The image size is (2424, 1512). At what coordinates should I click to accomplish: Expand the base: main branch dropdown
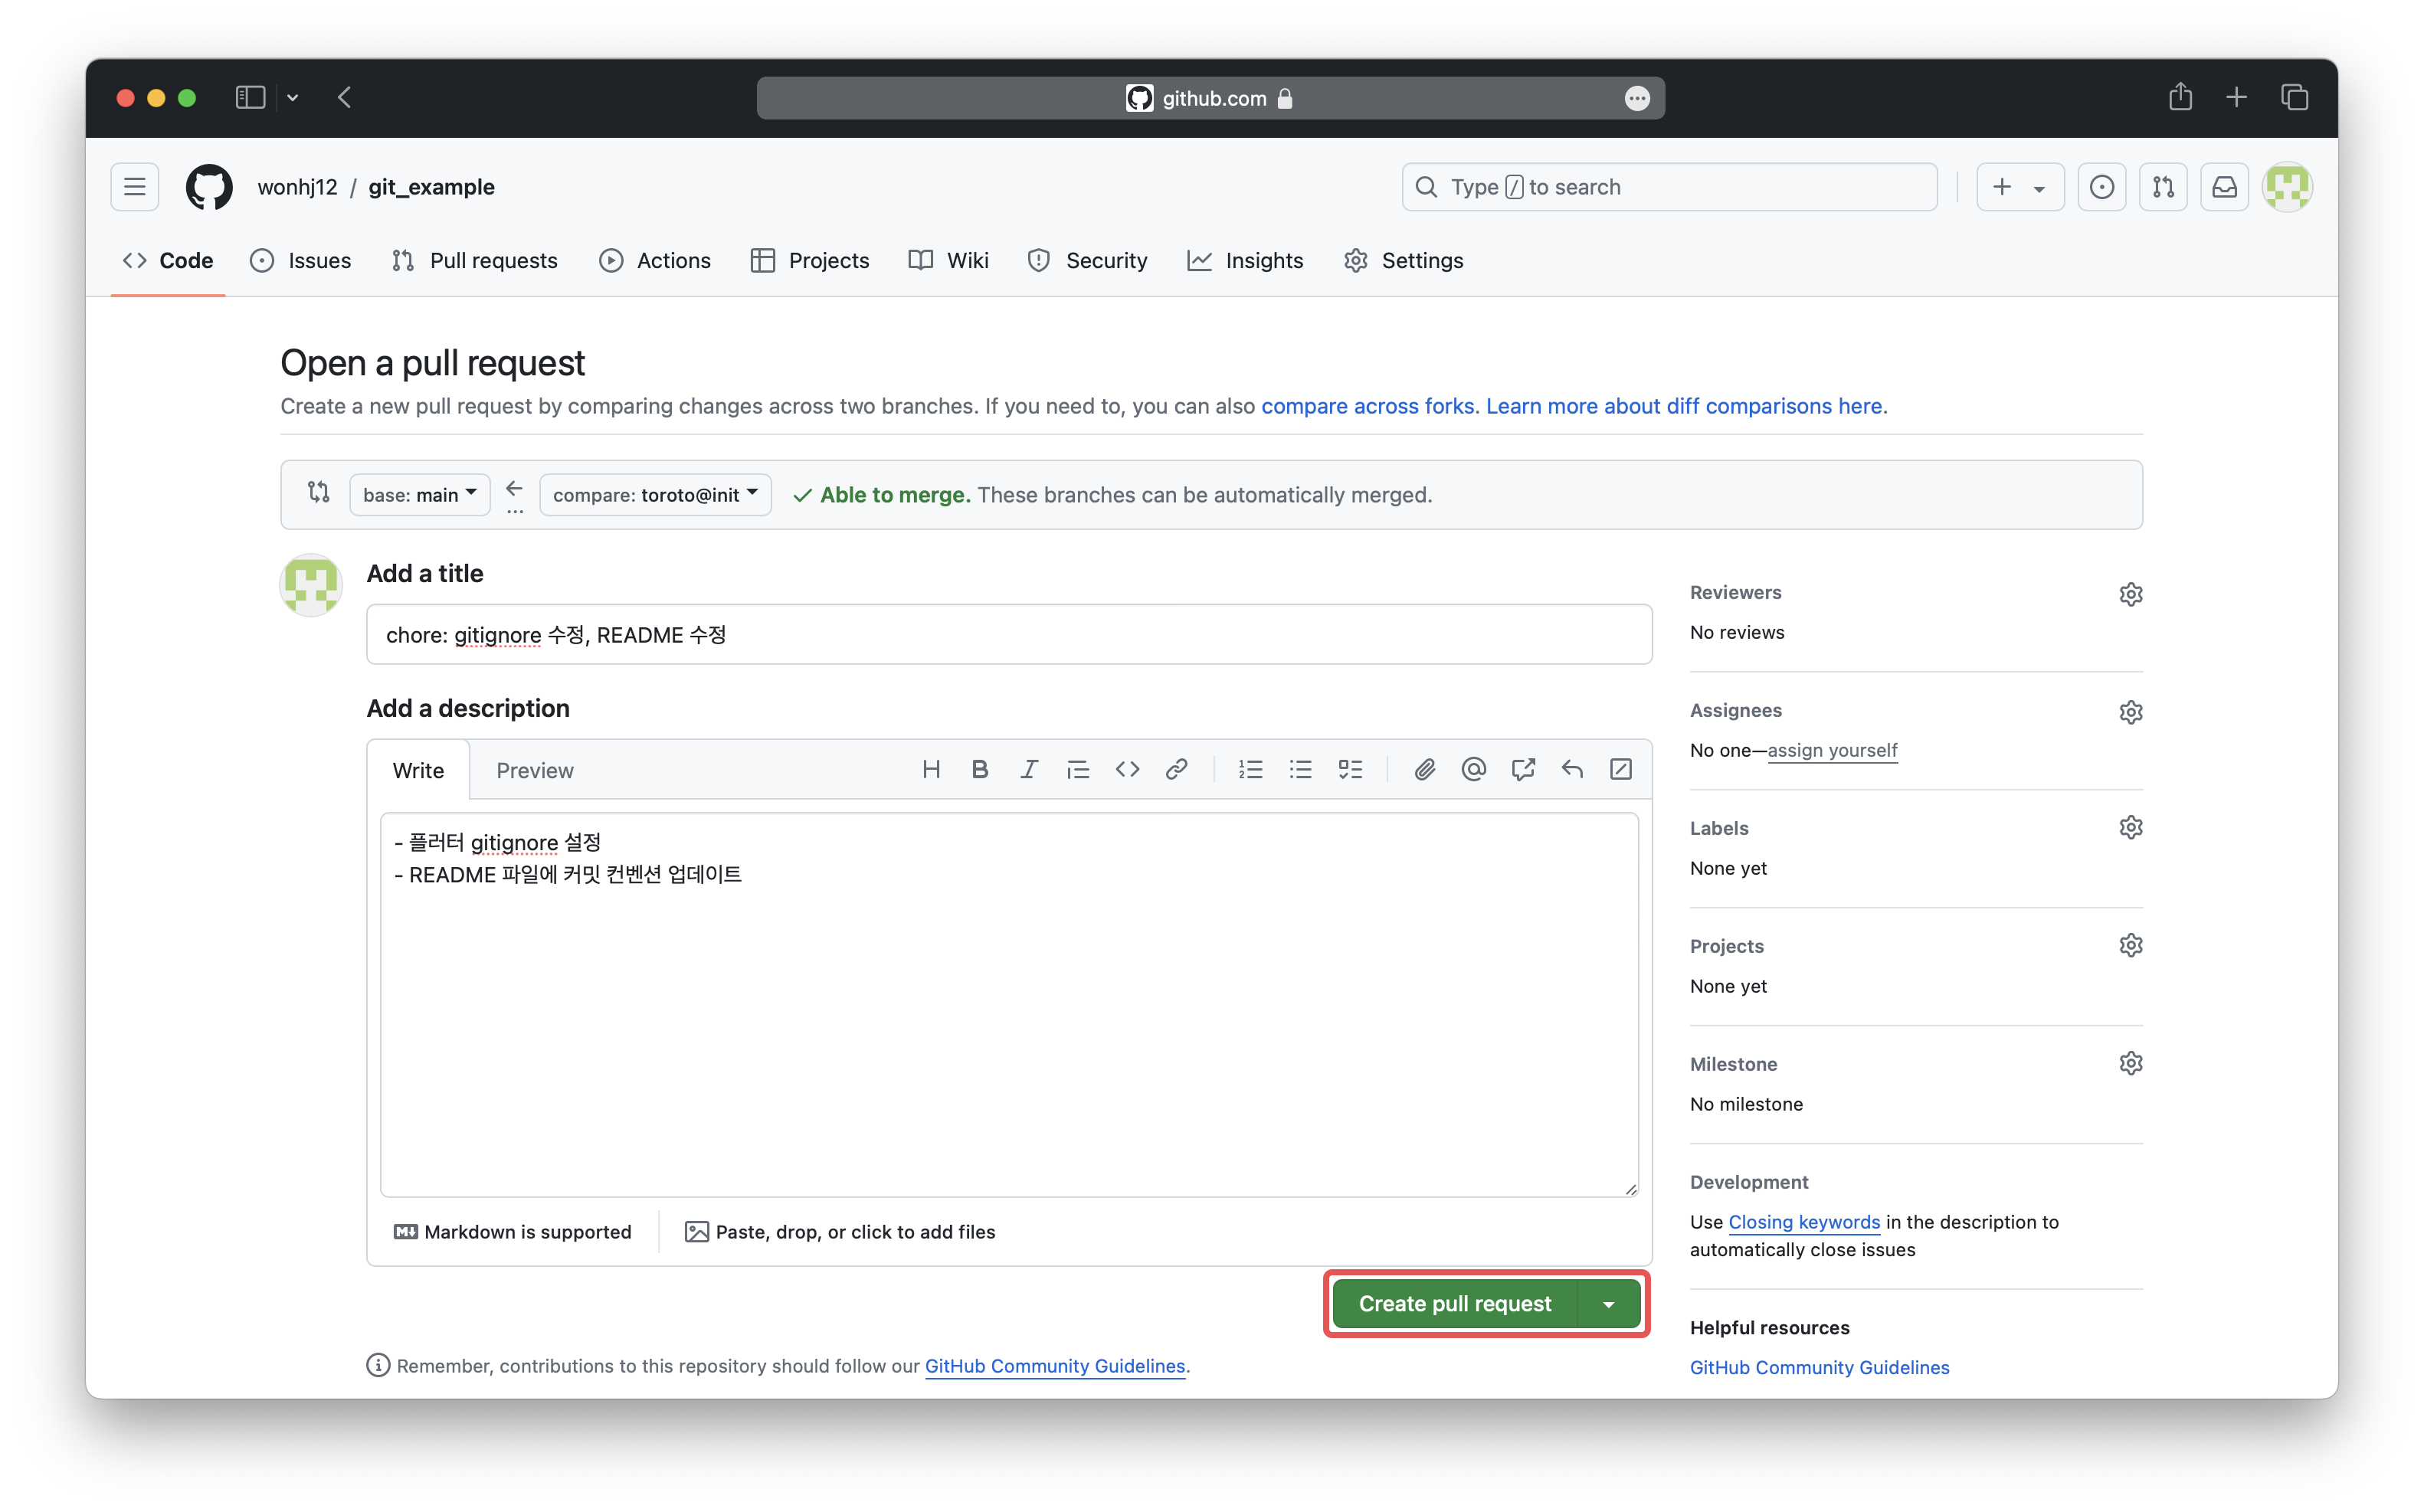(419, 495)
